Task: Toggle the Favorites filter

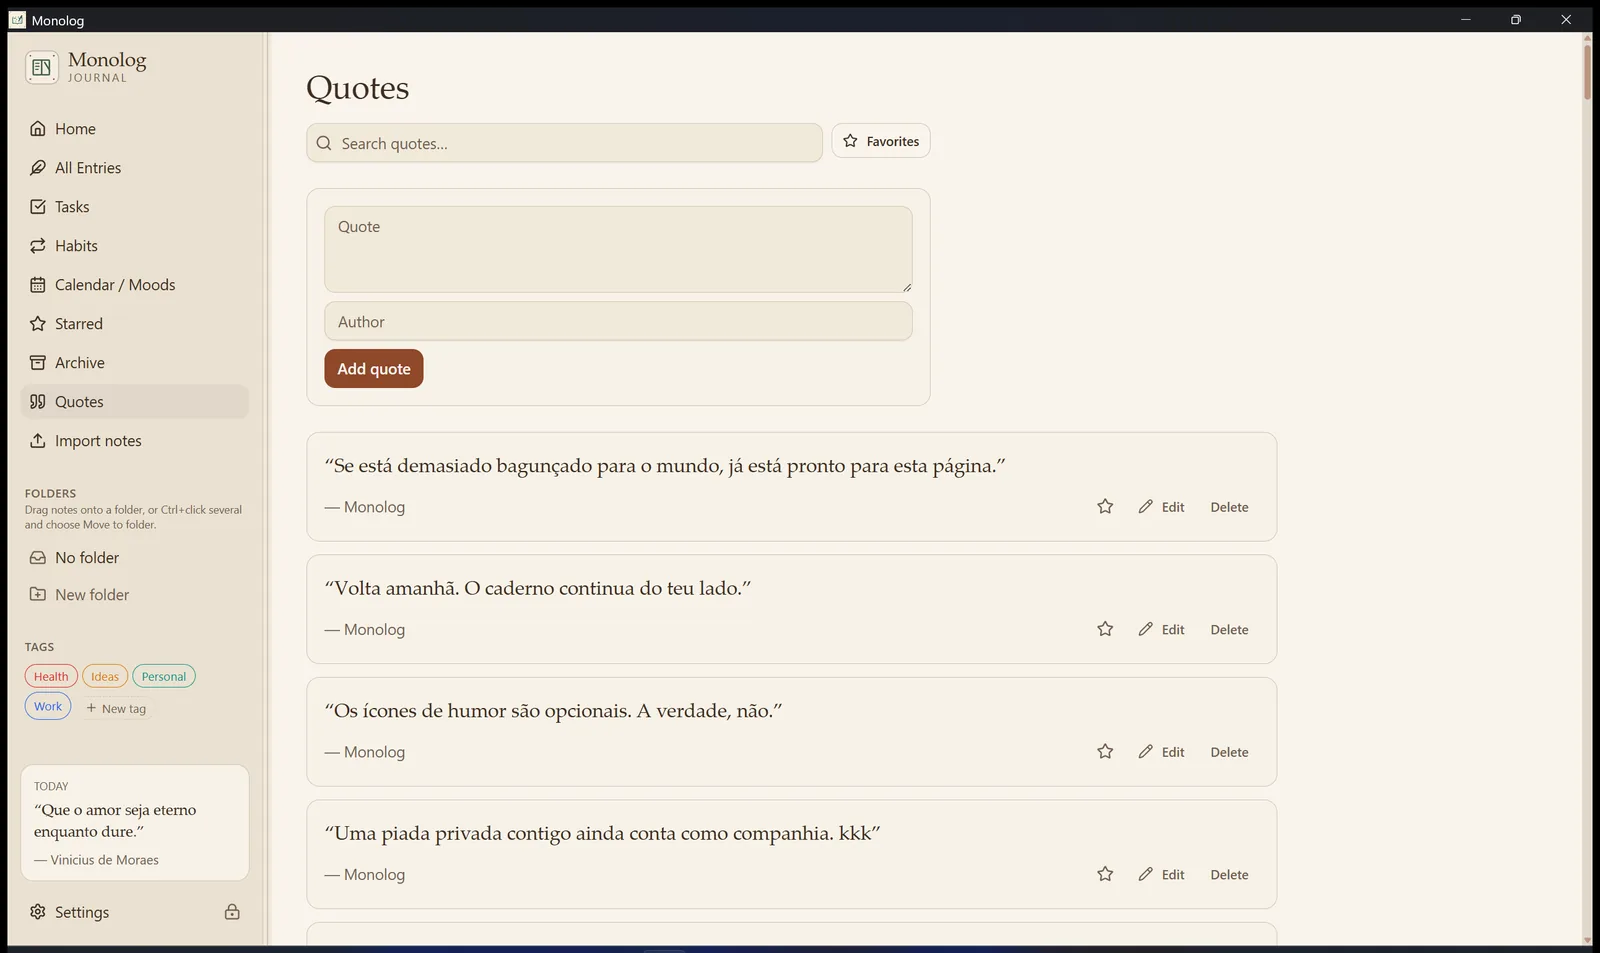Action: tap(881, 141)
